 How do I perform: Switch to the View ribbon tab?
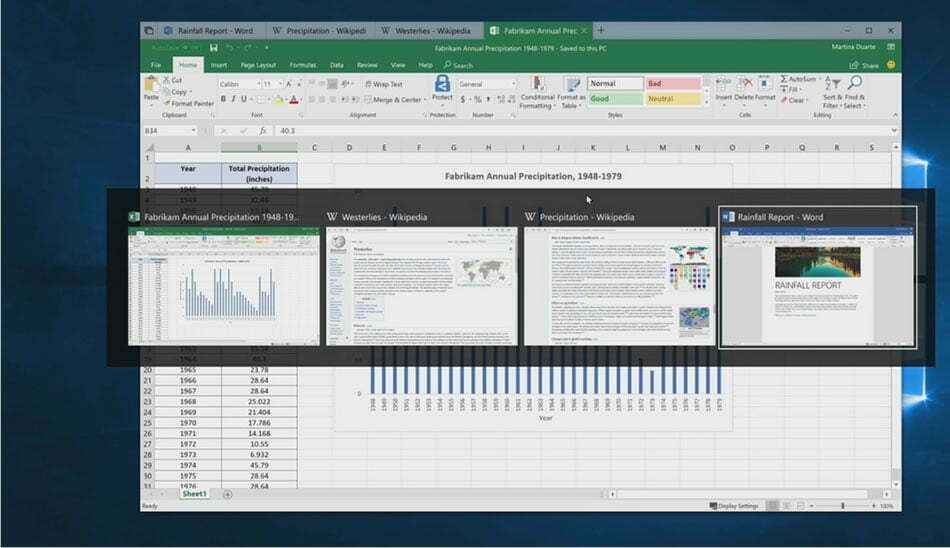coord(397,65)
